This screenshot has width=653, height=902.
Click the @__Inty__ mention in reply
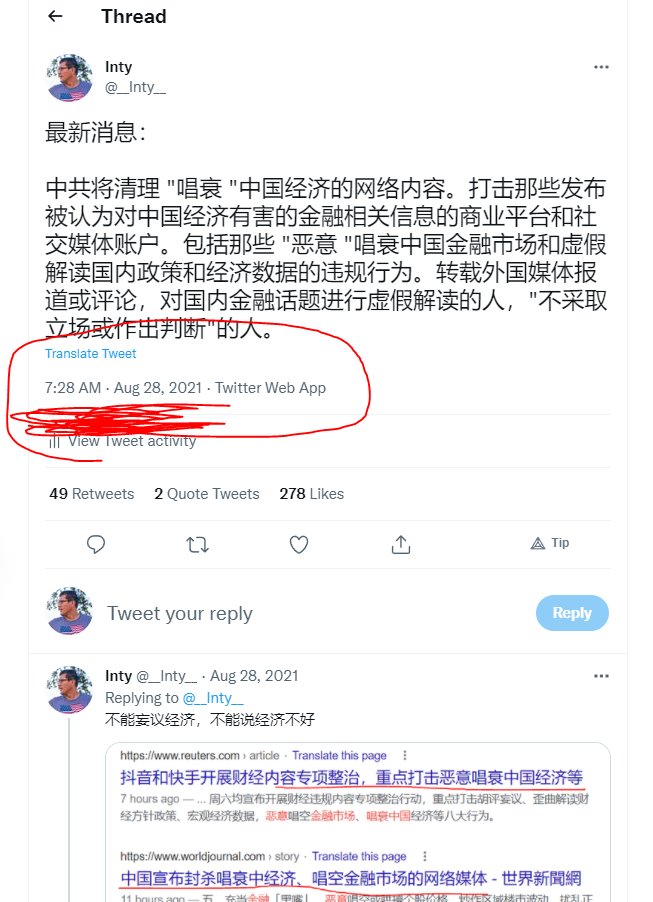click(x=213, y=698)
